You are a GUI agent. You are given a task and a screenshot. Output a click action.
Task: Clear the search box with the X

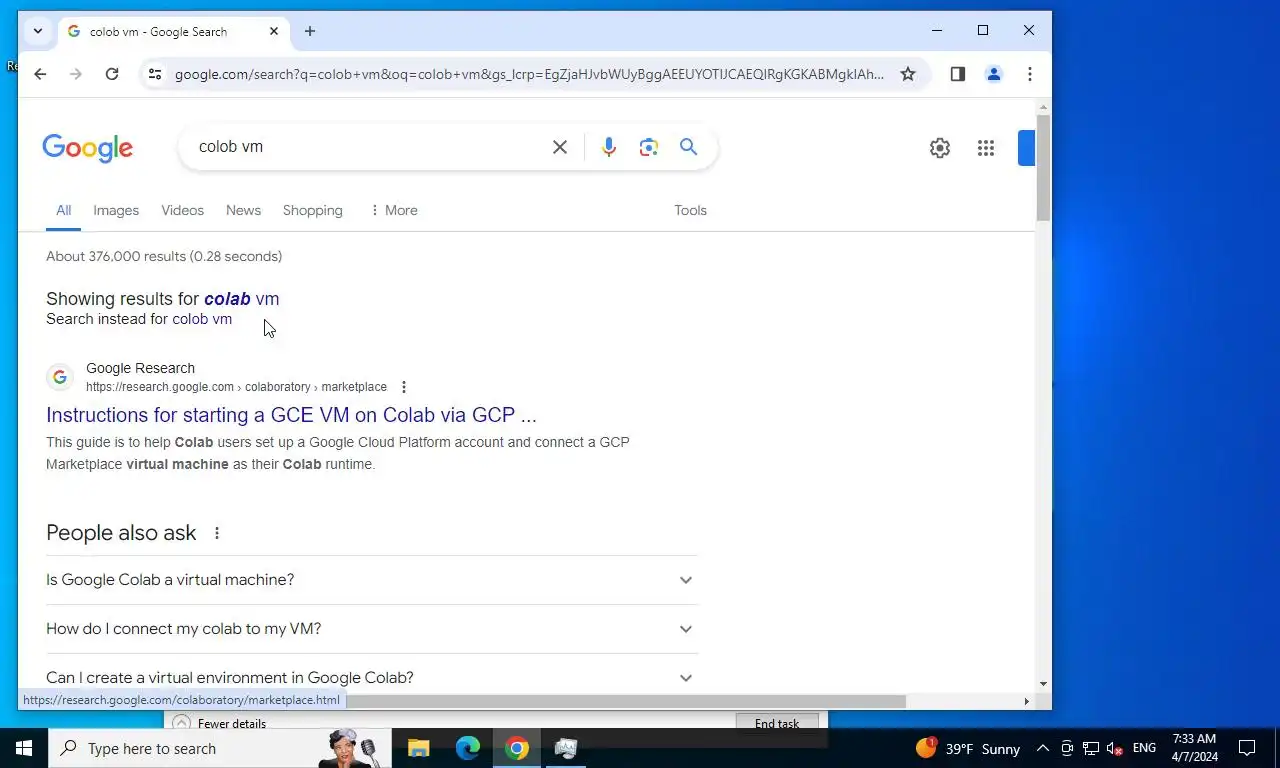560,147
